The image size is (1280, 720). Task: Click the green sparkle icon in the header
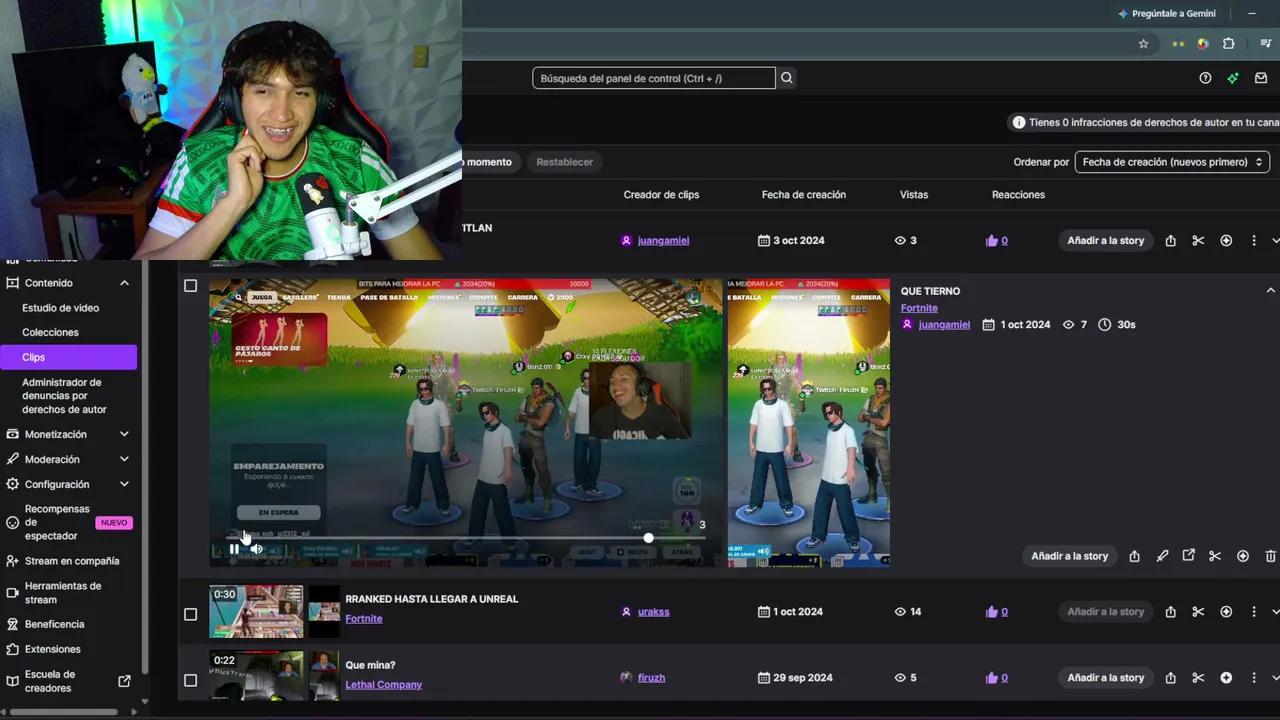(x=1233, y=78)
